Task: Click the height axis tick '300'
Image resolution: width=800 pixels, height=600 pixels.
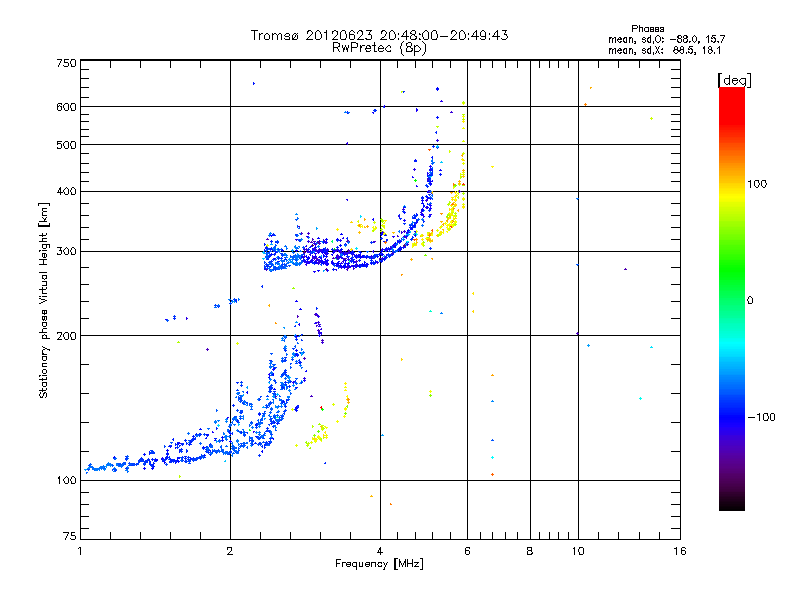Action: pos(66,251)
